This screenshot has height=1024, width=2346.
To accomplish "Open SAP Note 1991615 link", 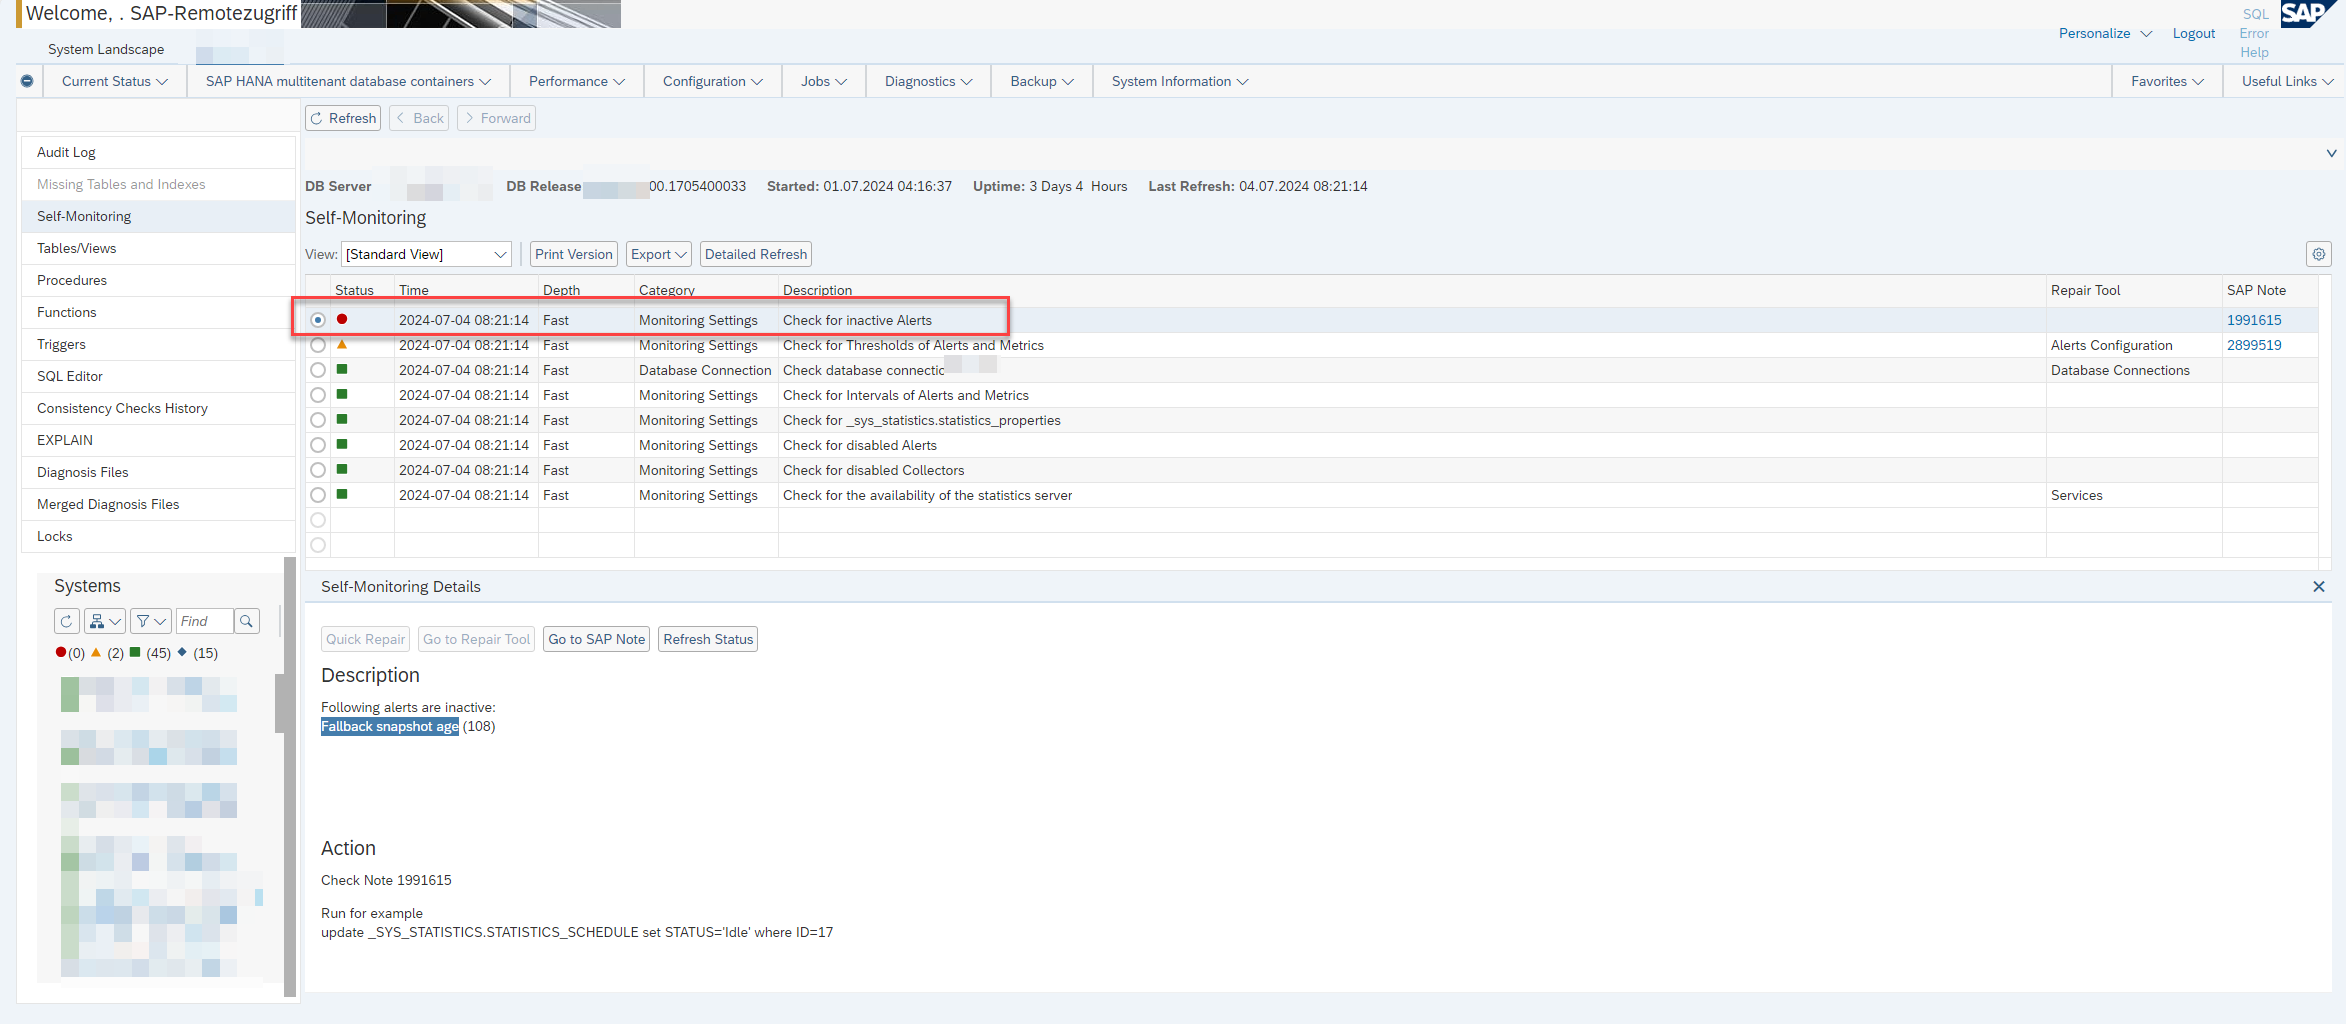I will click(x=2253, y=320).
